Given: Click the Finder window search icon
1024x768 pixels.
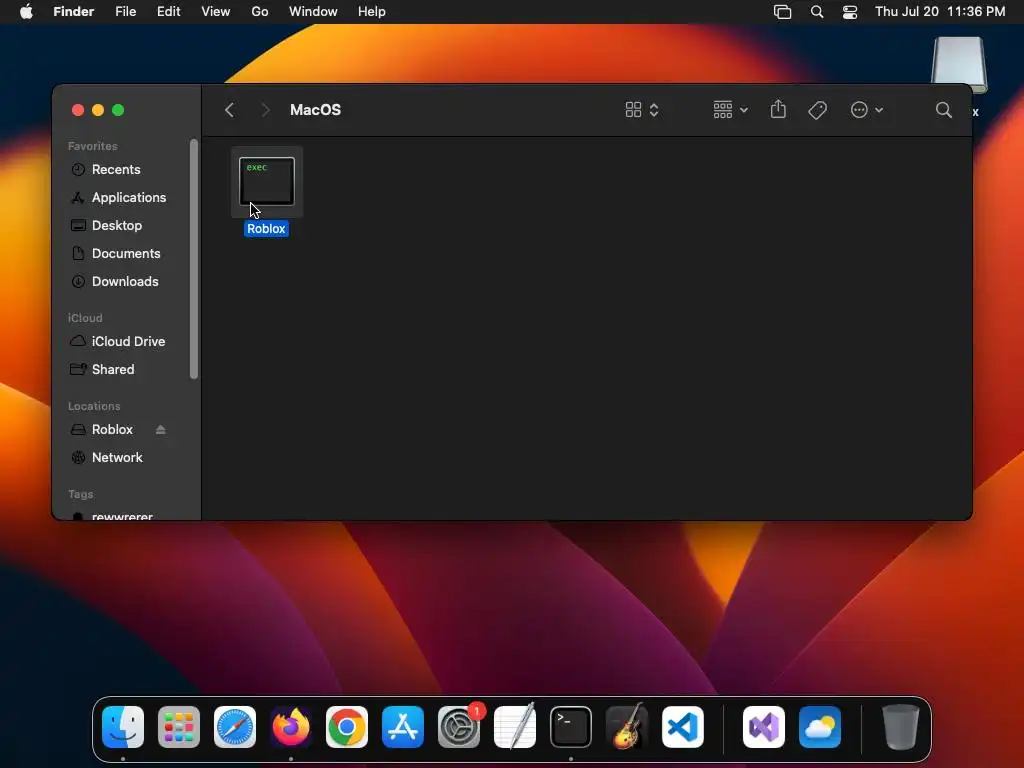Looking at the screenshot, I should 943,110.
